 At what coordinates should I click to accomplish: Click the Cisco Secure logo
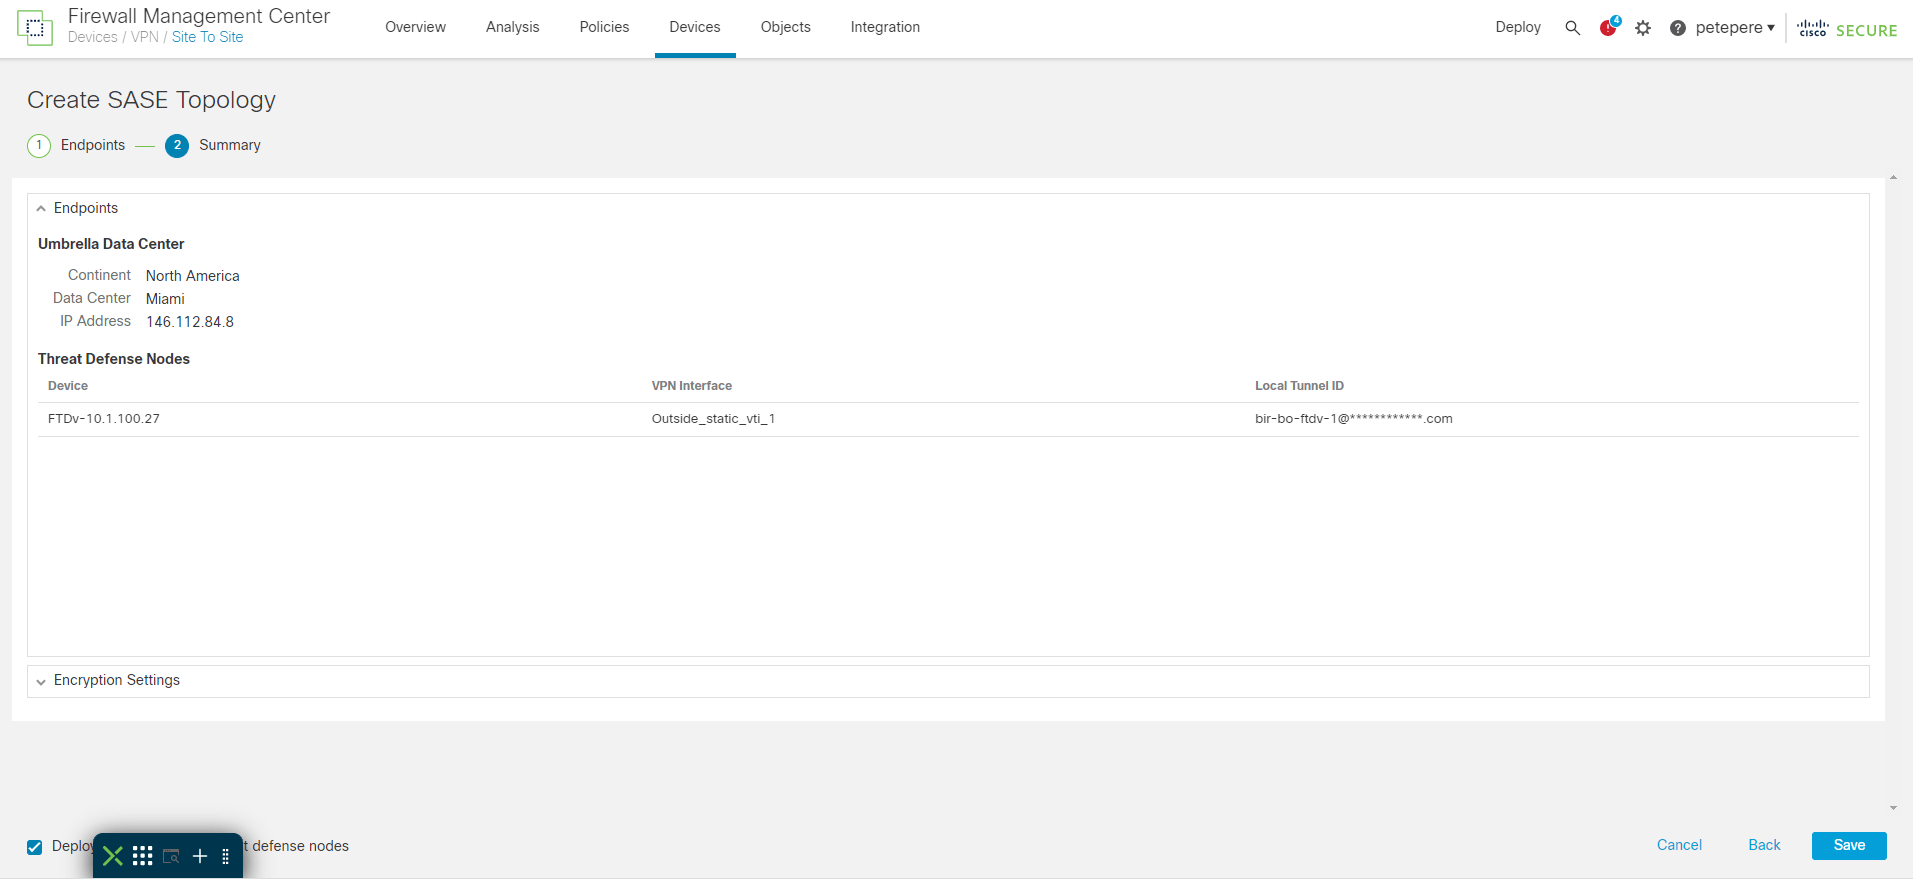(x=1847, y=29)
